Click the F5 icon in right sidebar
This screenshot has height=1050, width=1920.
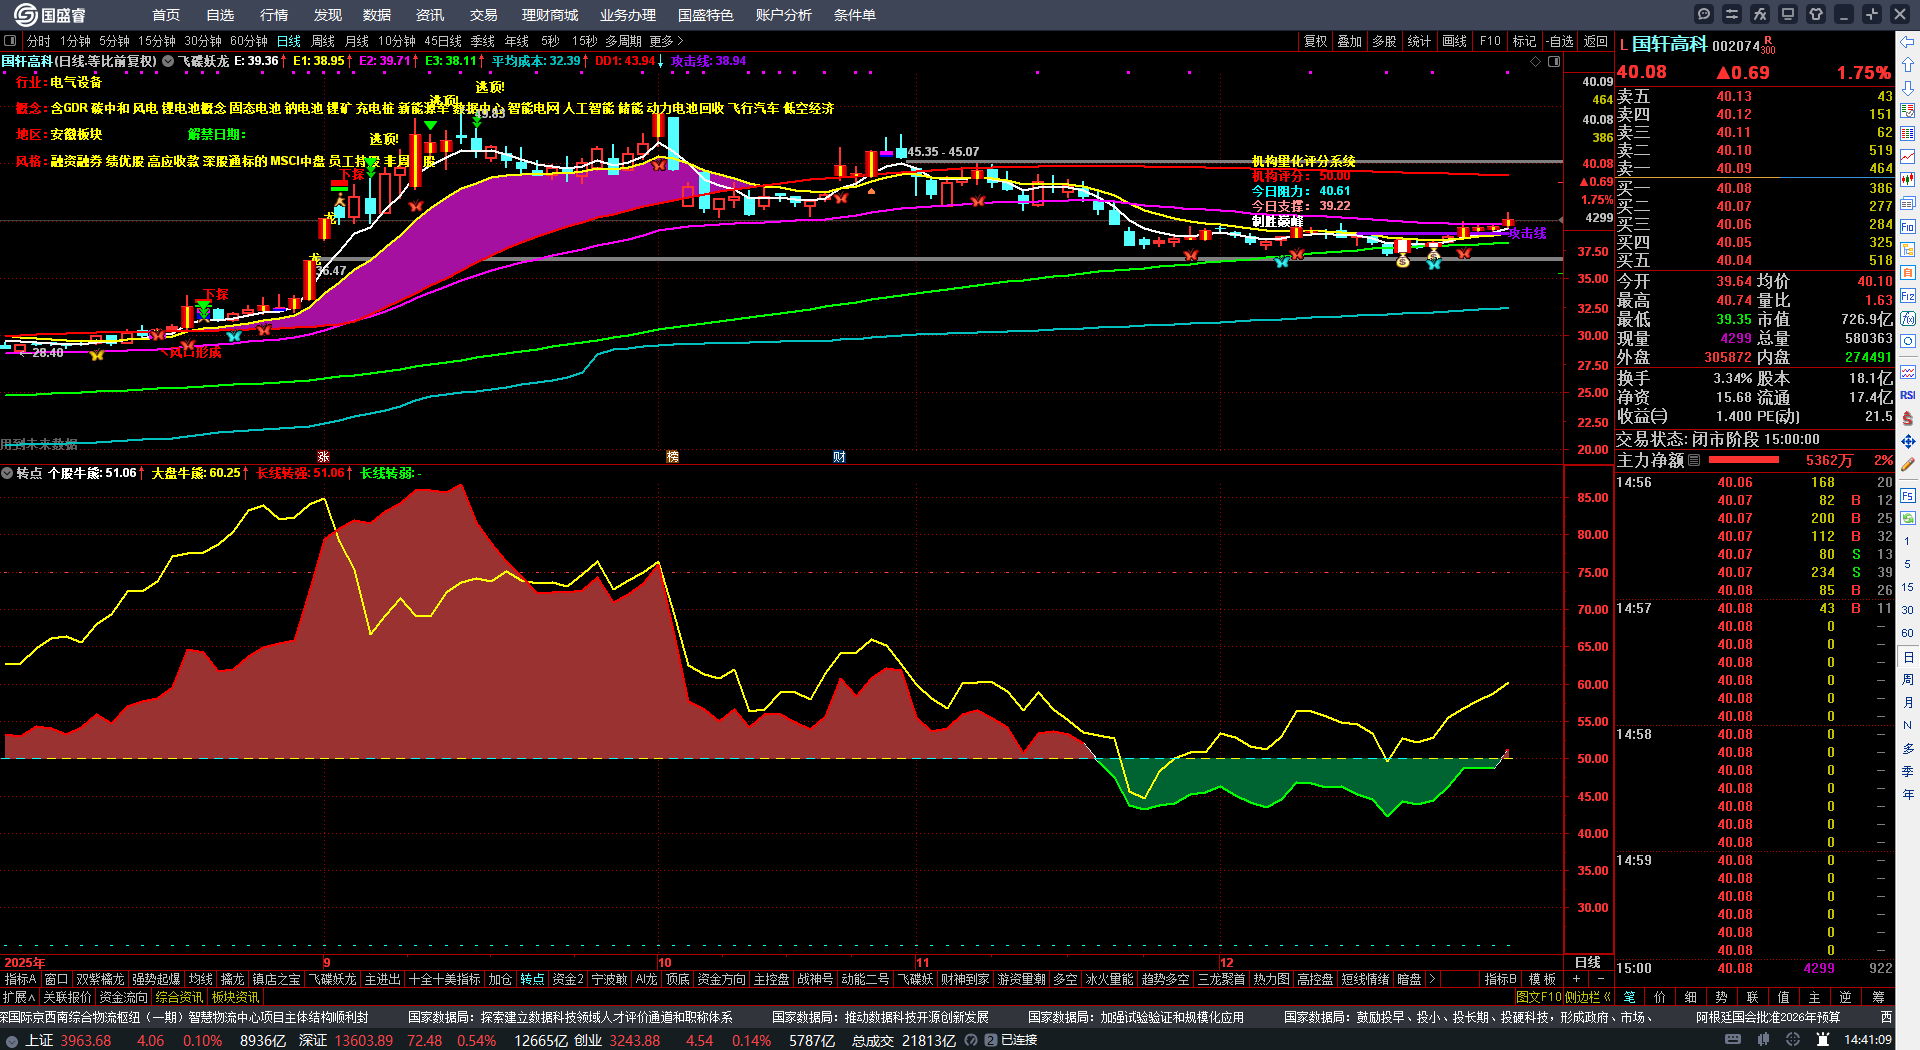[x=1908, y=495]
